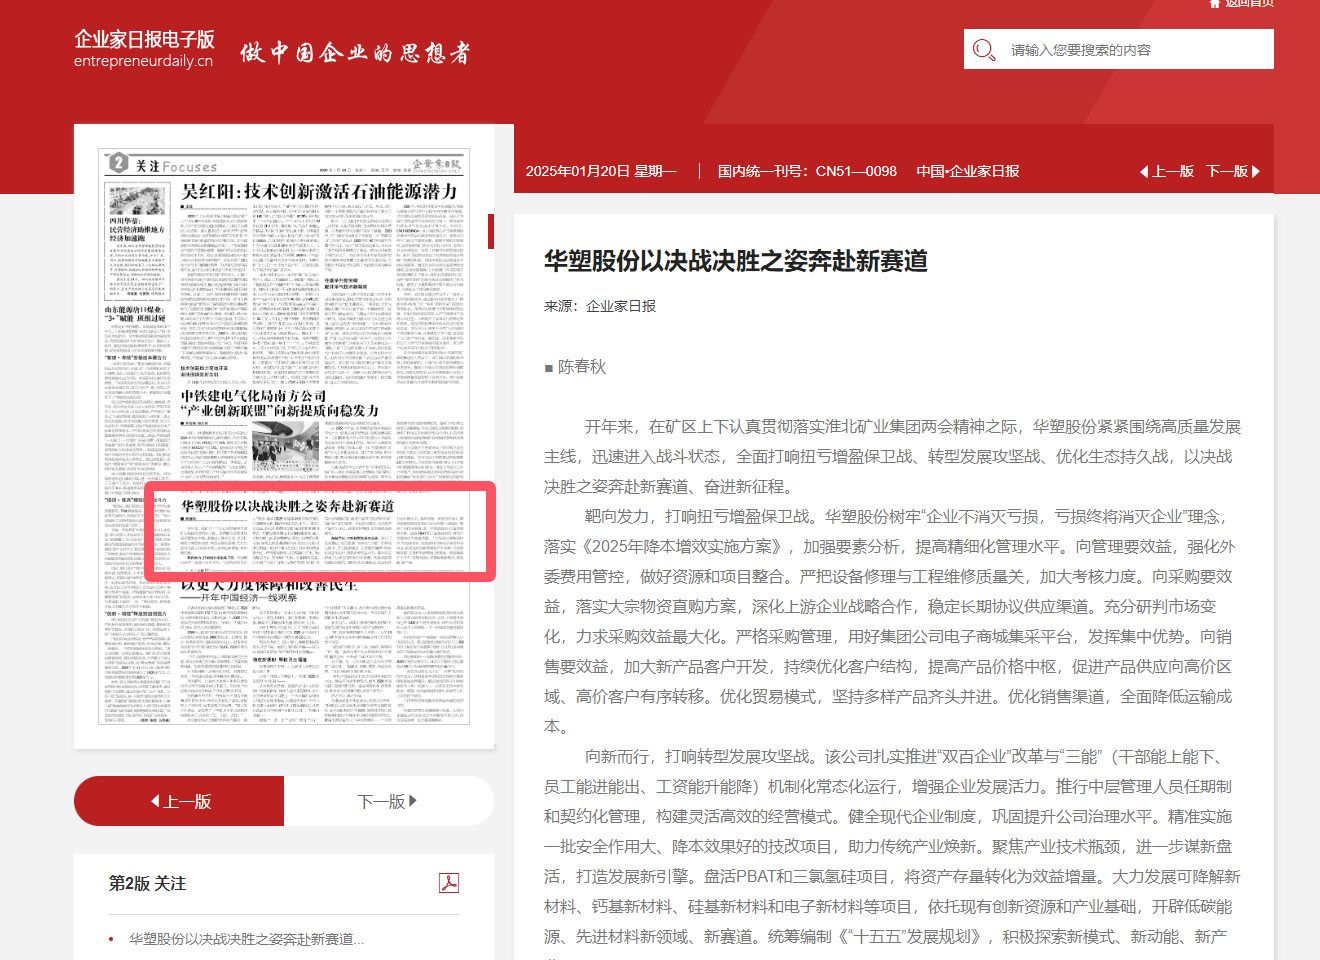Go to previous page with red 上一版 button
Screen dimensions: 1320x960
tap(180, 801)
